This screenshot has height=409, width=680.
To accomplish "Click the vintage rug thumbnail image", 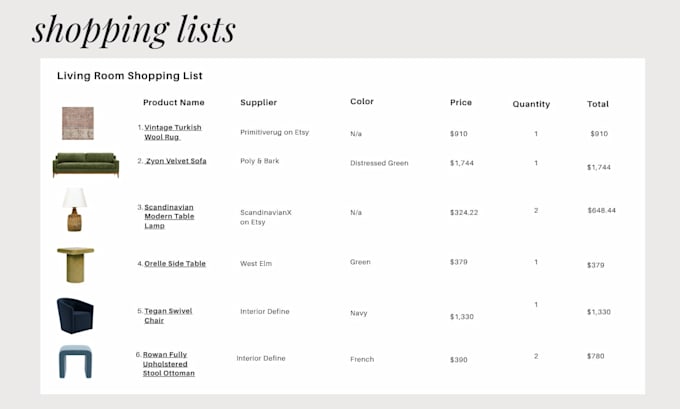I will coord(78,123).
